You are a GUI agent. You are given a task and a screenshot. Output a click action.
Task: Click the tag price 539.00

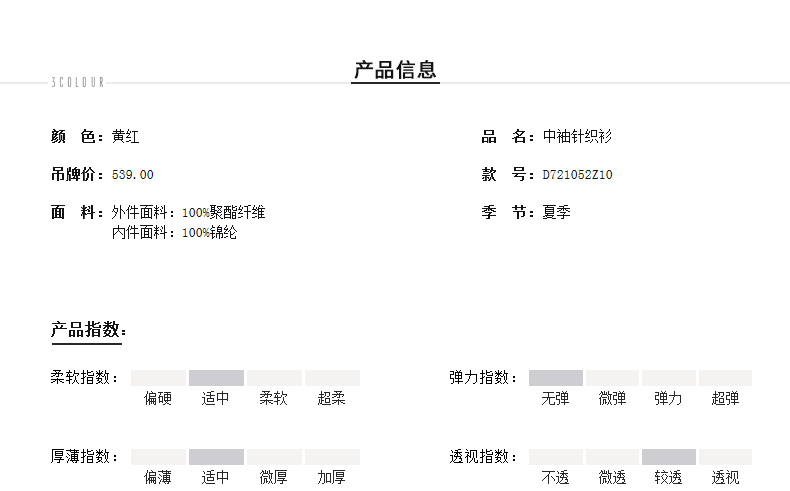tap(133, 175)
